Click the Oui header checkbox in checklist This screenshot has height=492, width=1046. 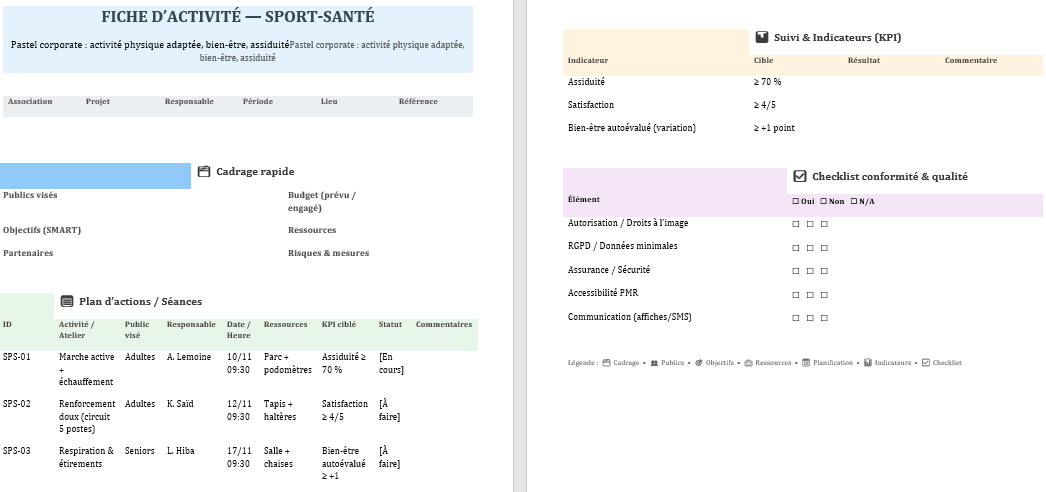point(795,201)
